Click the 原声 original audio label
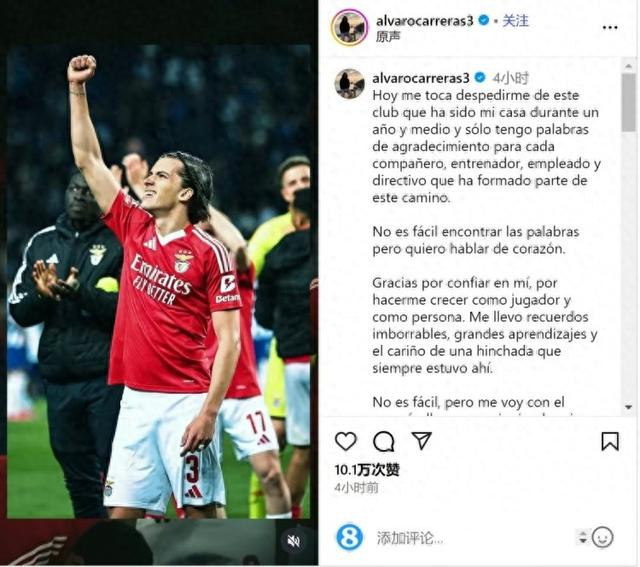640x567 pixels. [x=388, y=36]
